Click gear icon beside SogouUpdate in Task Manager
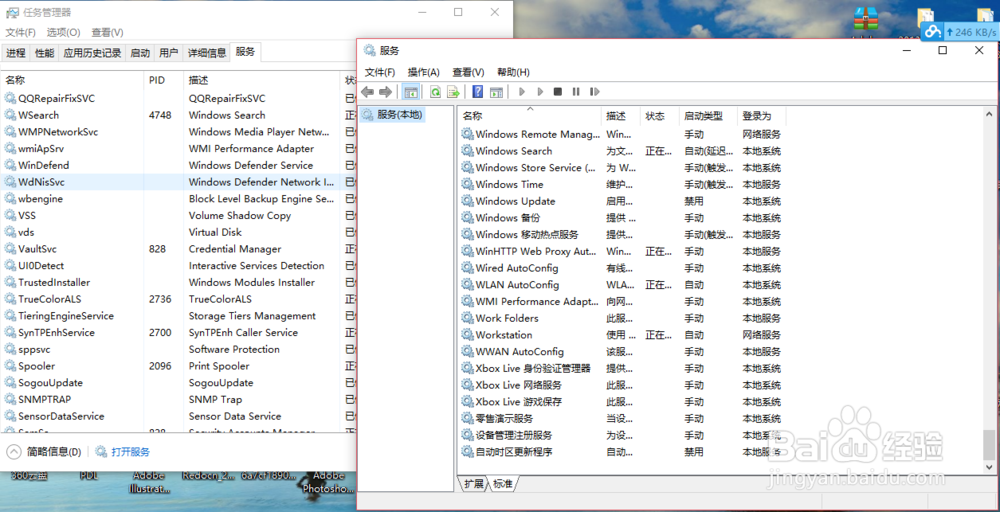Screen dimensions: 1000x512 click(10, 383)
